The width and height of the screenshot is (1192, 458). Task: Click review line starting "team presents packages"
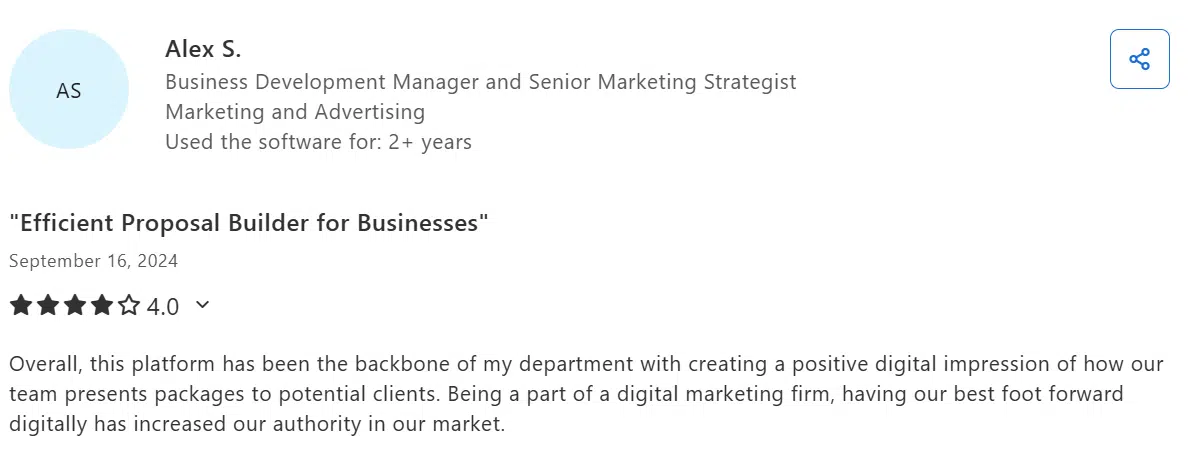click(x=566, y=394)
